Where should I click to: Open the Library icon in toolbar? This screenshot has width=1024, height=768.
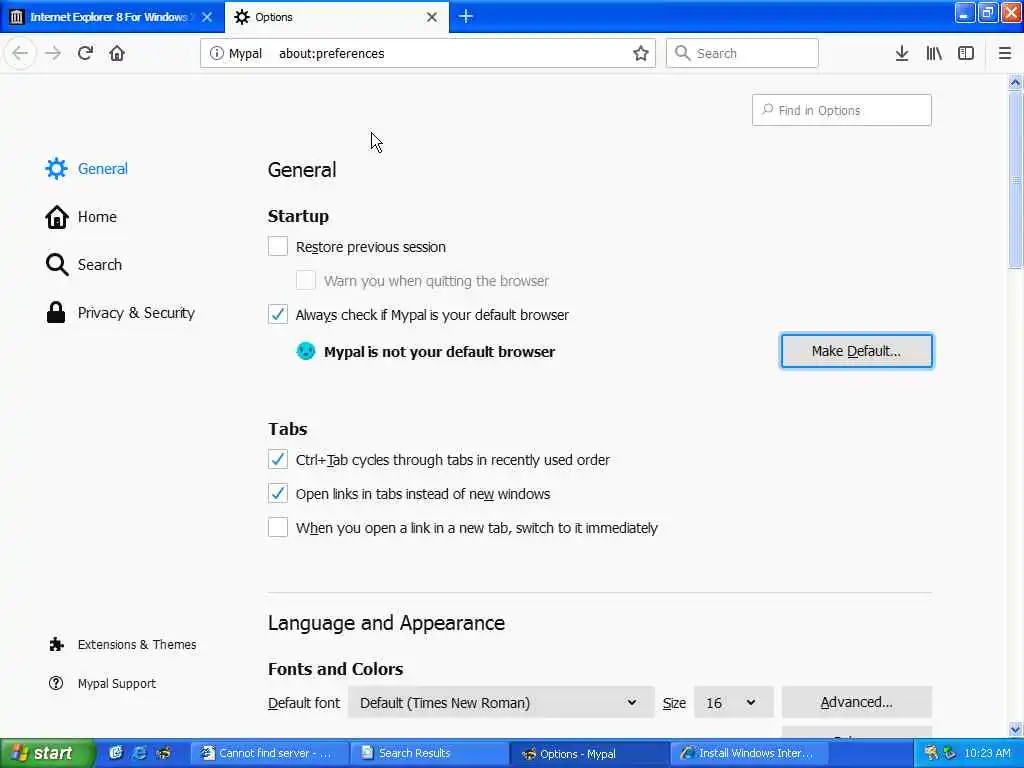tap(934, 54)
